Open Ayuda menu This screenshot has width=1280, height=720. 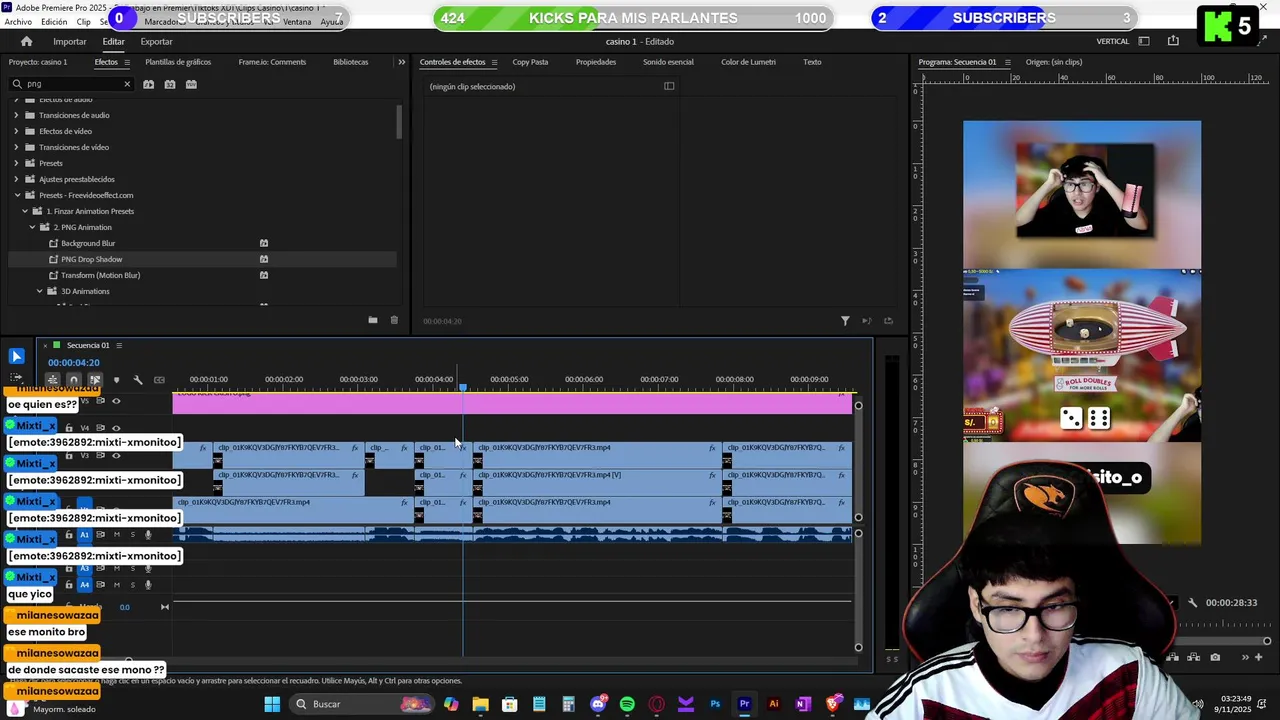331,22
